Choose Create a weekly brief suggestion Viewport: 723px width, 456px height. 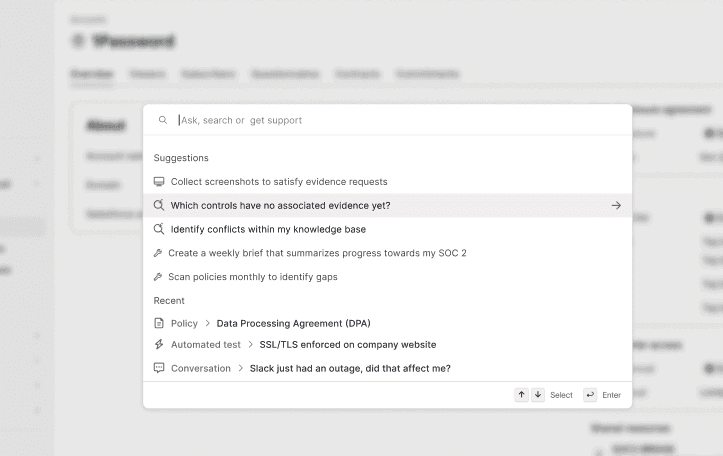click(387, 253)
